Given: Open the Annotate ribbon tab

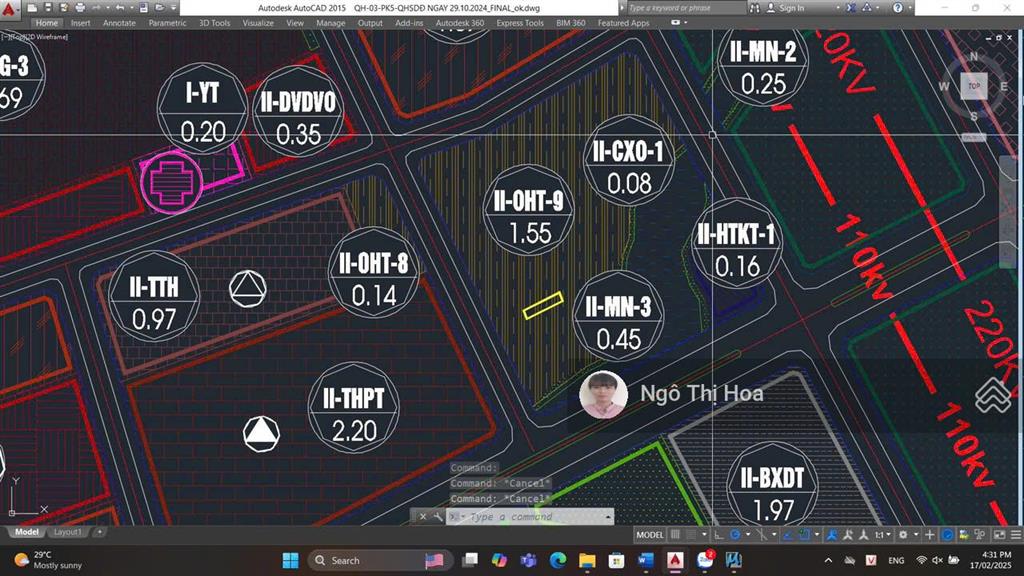Looking at the screenshot, I should click(x=119, y=22).
